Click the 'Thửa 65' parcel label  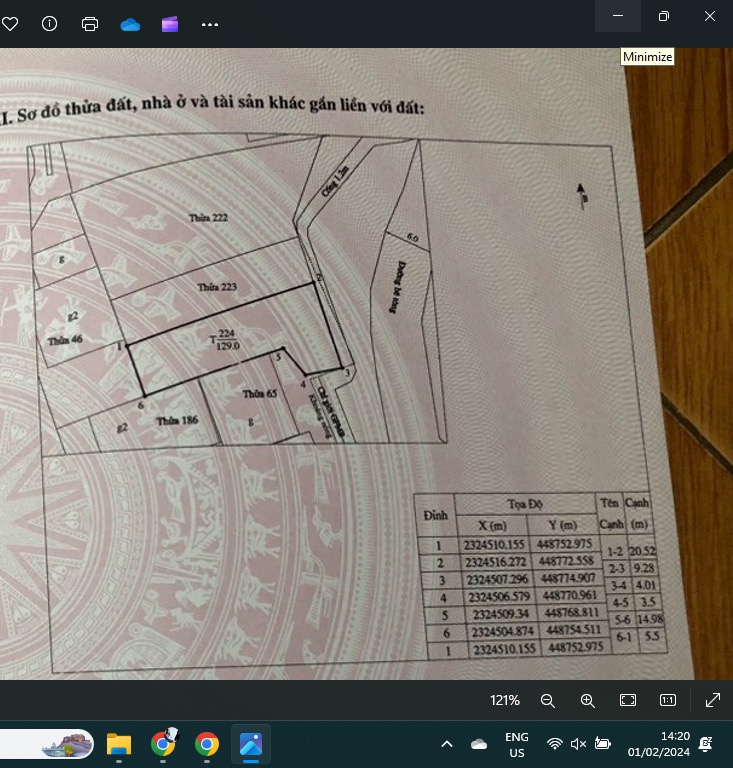[260, 393]
